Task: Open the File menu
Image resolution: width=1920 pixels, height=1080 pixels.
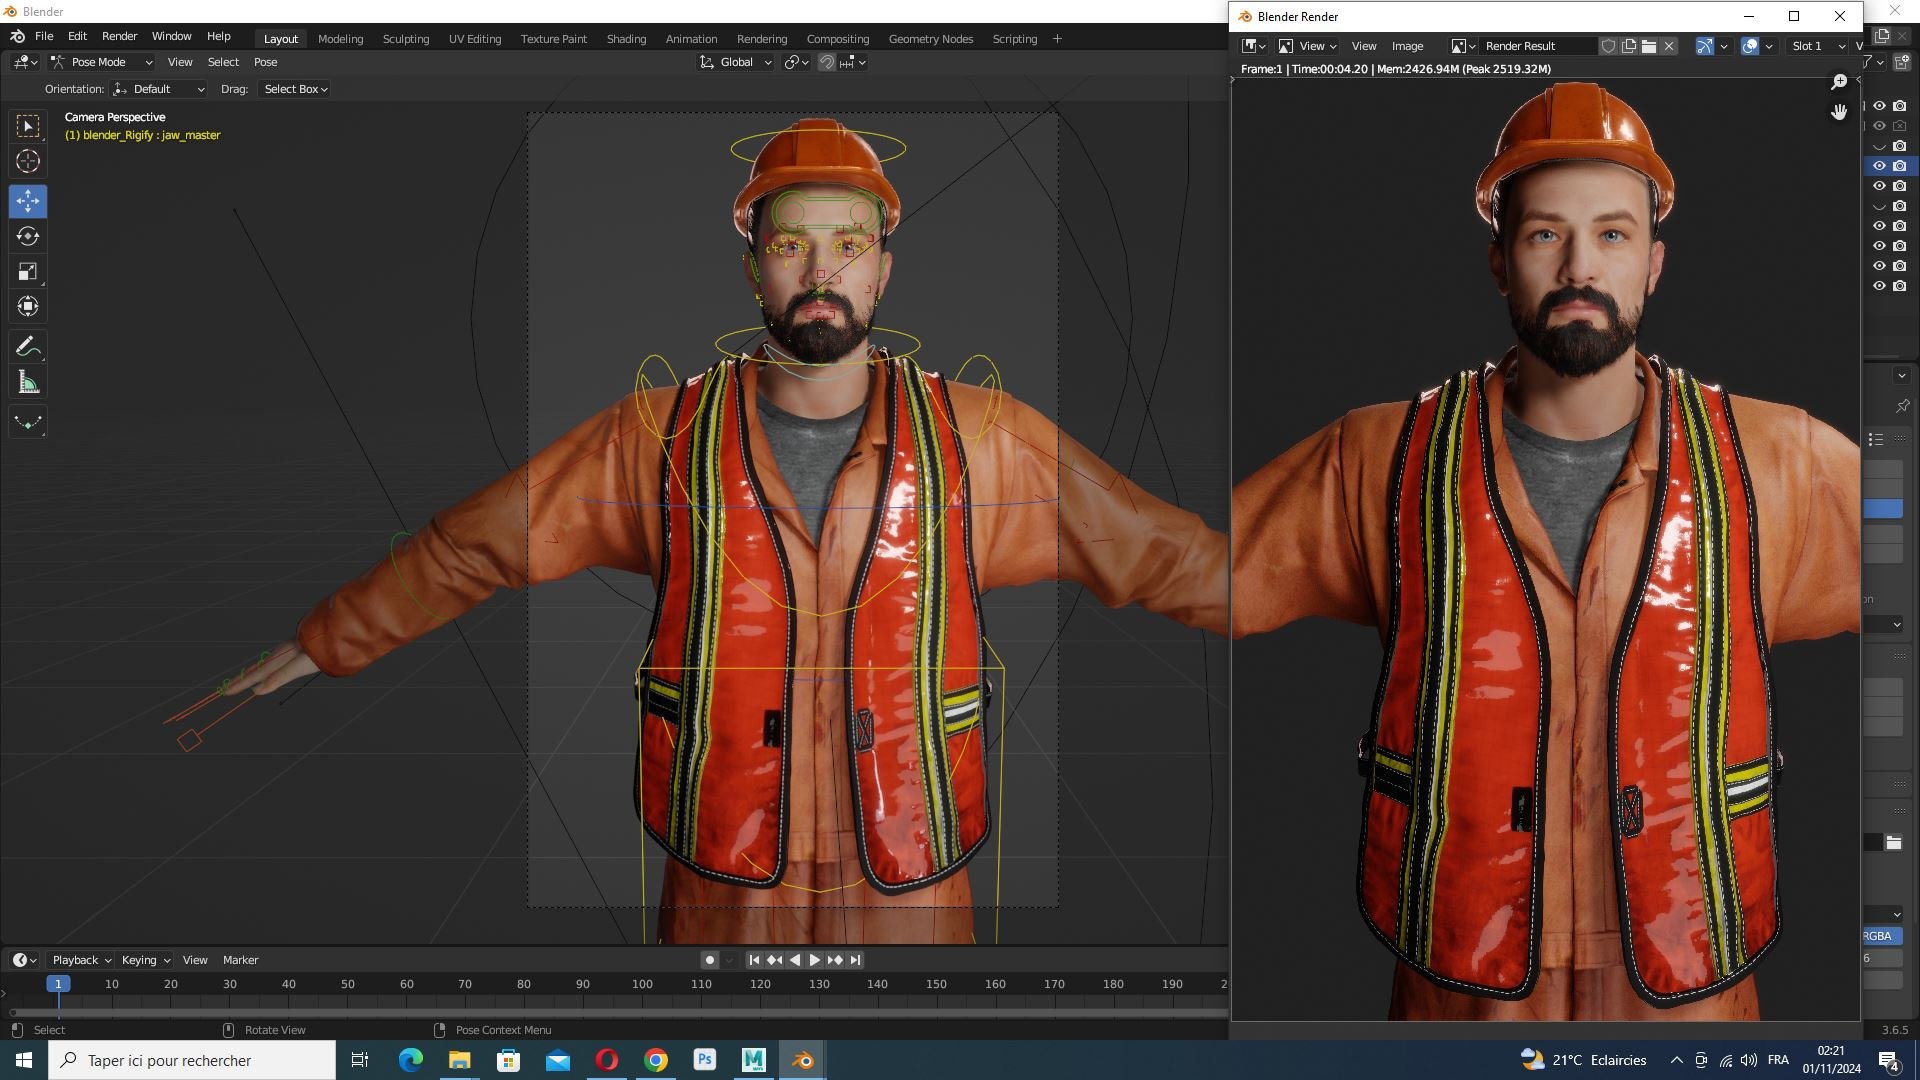Action: (x=44, y=36)
